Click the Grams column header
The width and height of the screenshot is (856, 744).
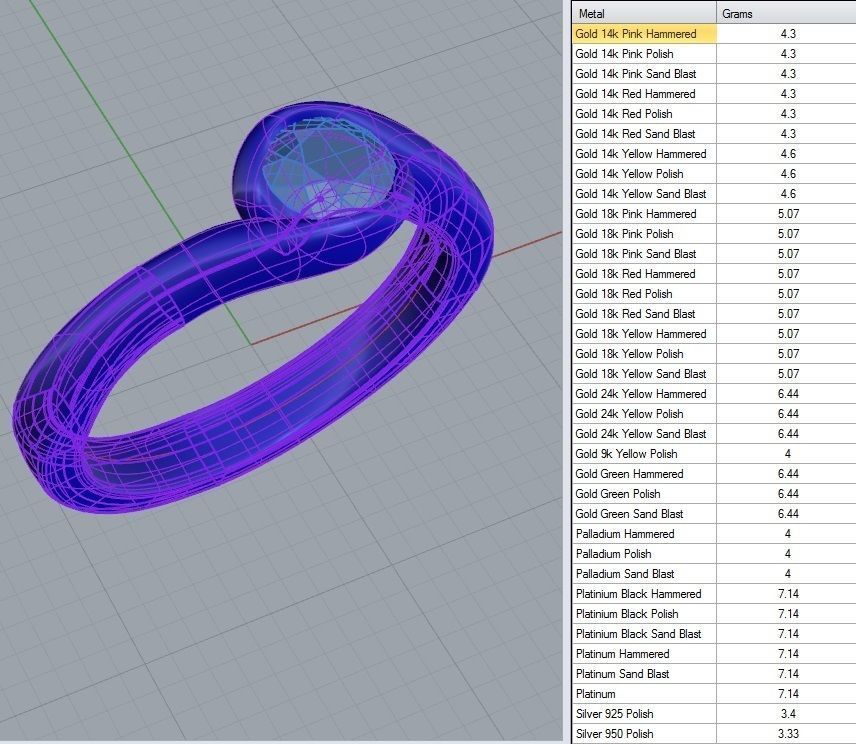786,13
